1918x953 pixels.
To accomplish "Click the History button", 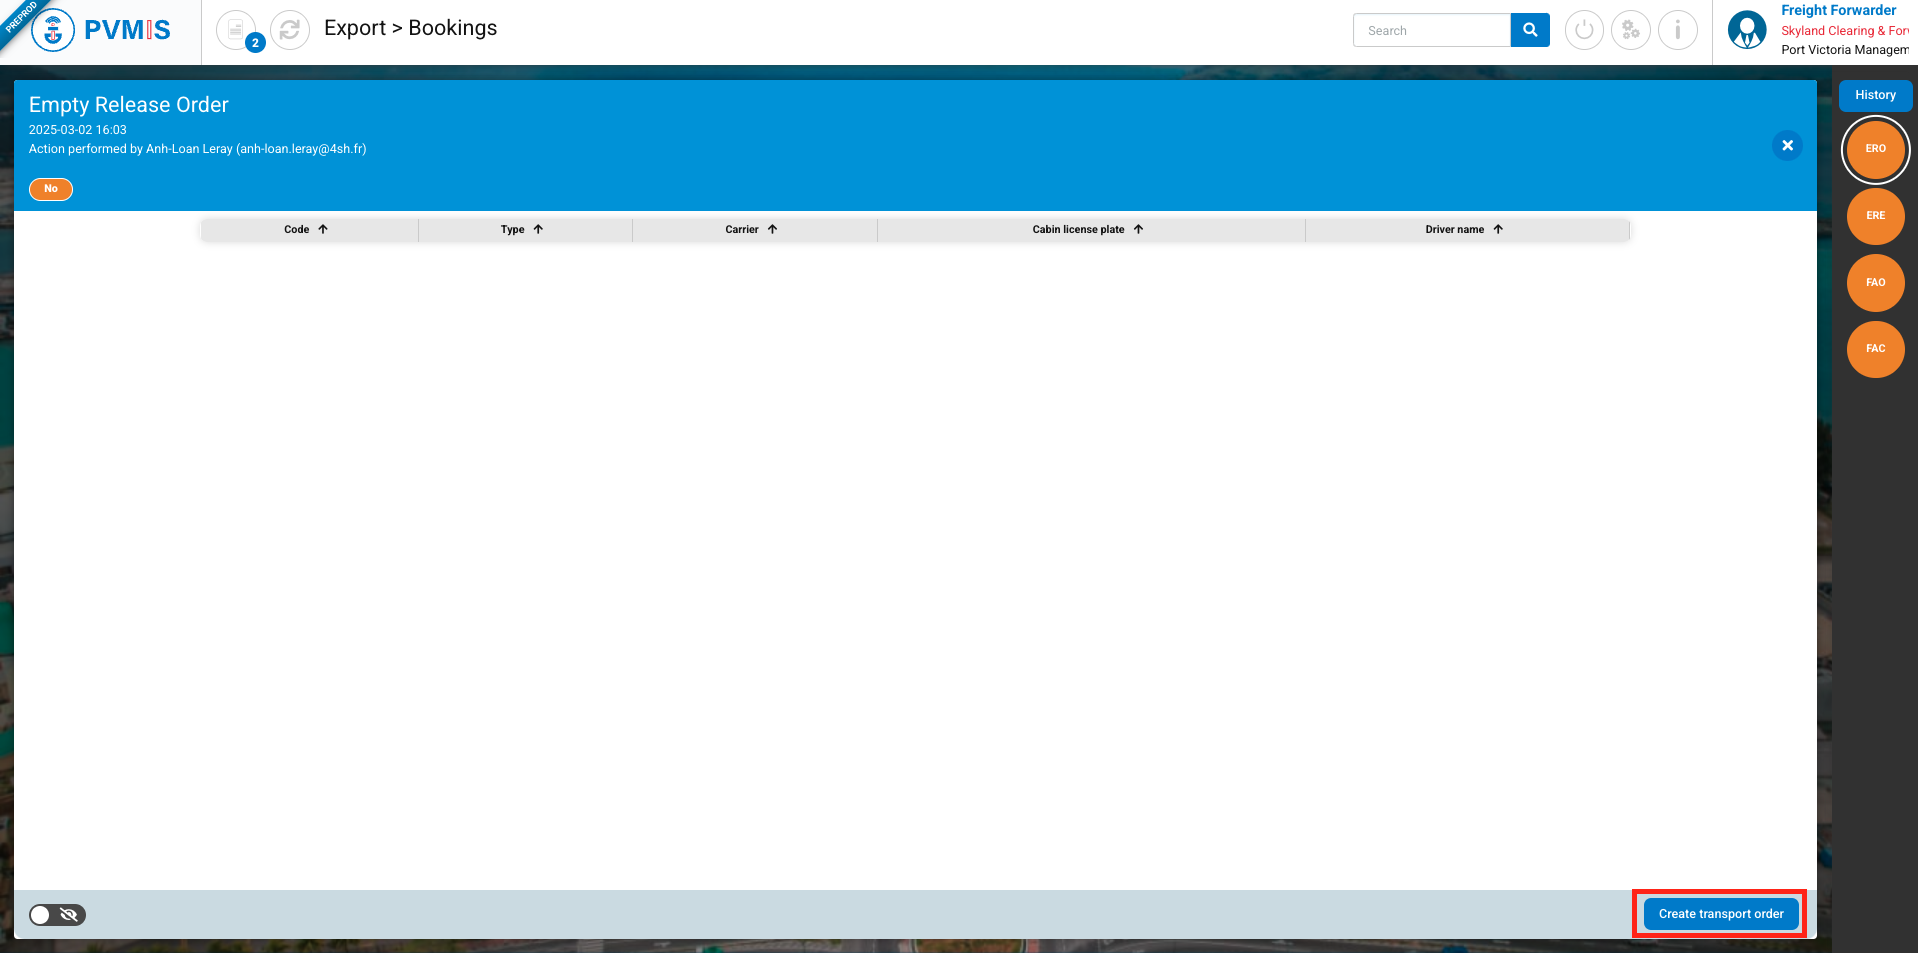I will [1875, 95].
